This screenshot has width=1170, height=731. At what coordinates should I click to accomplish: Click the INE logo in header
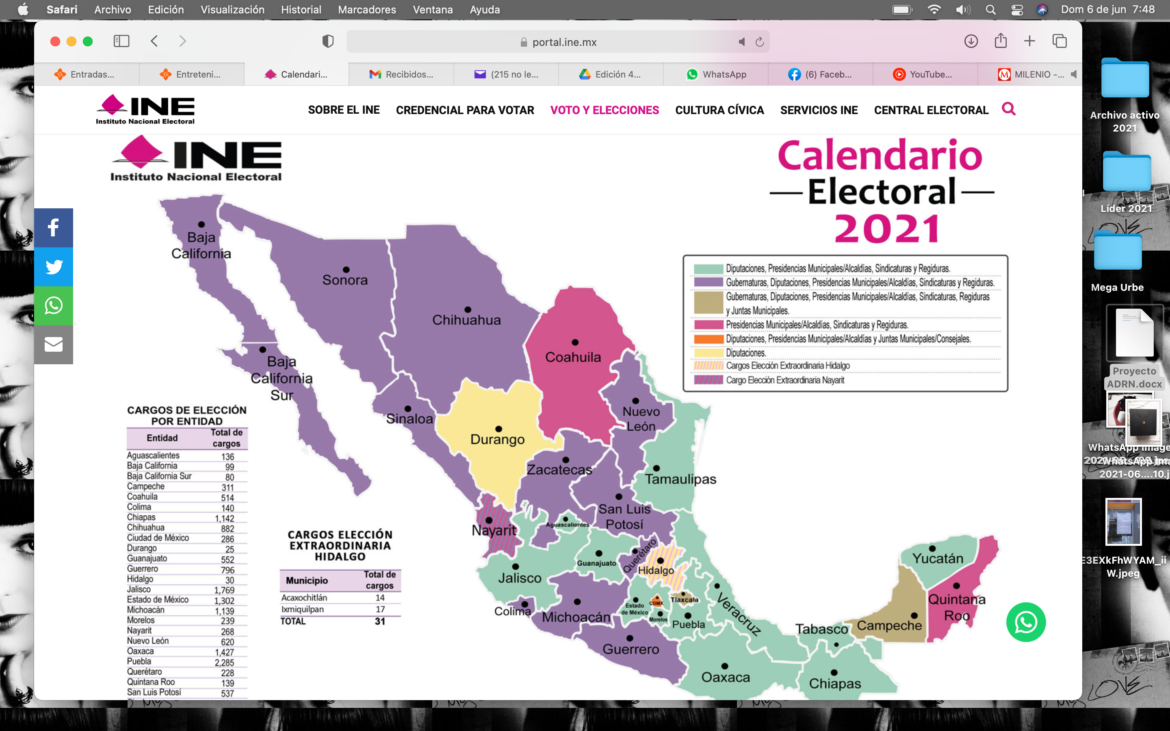click(x=146, y=110)
